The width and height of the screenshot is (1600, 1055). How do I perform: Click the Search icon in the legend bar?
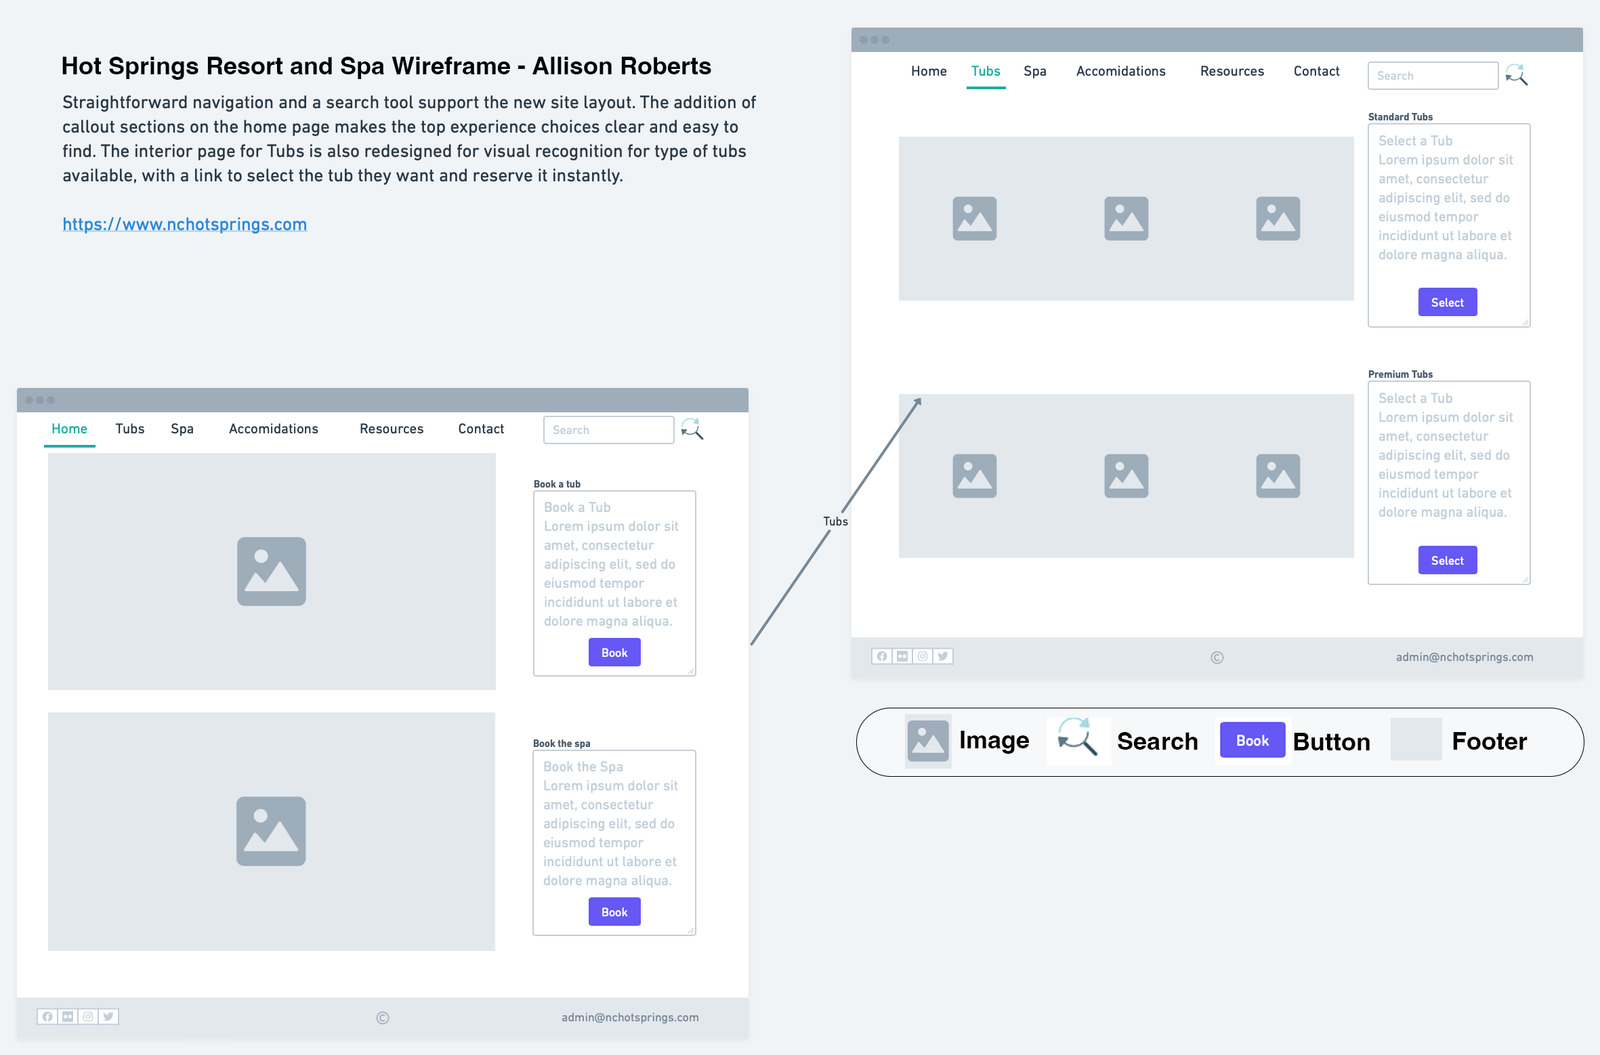point(1077,738)
